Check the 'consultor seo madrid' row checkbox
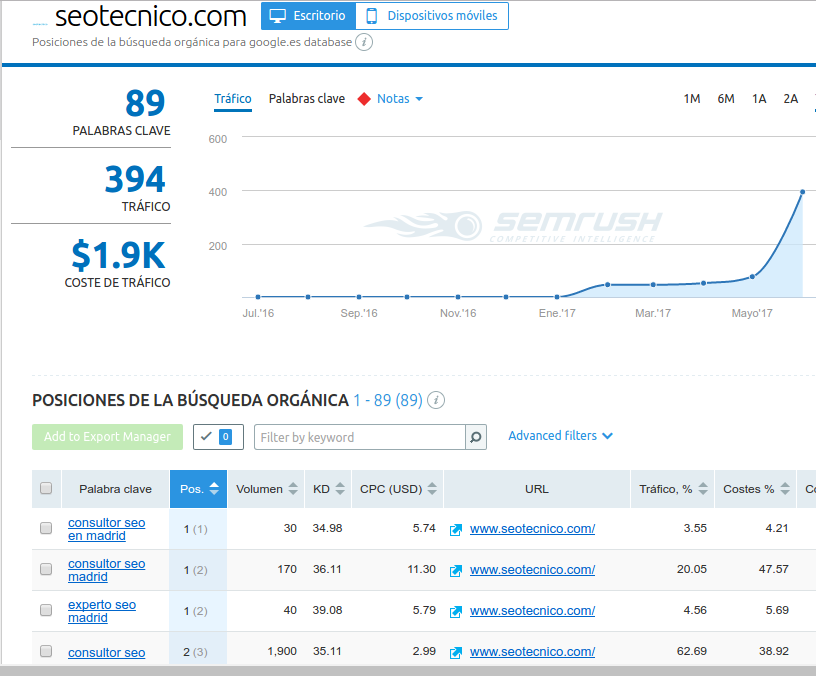The width and height of the screenshot is (816, 676). tap(46, 569)
